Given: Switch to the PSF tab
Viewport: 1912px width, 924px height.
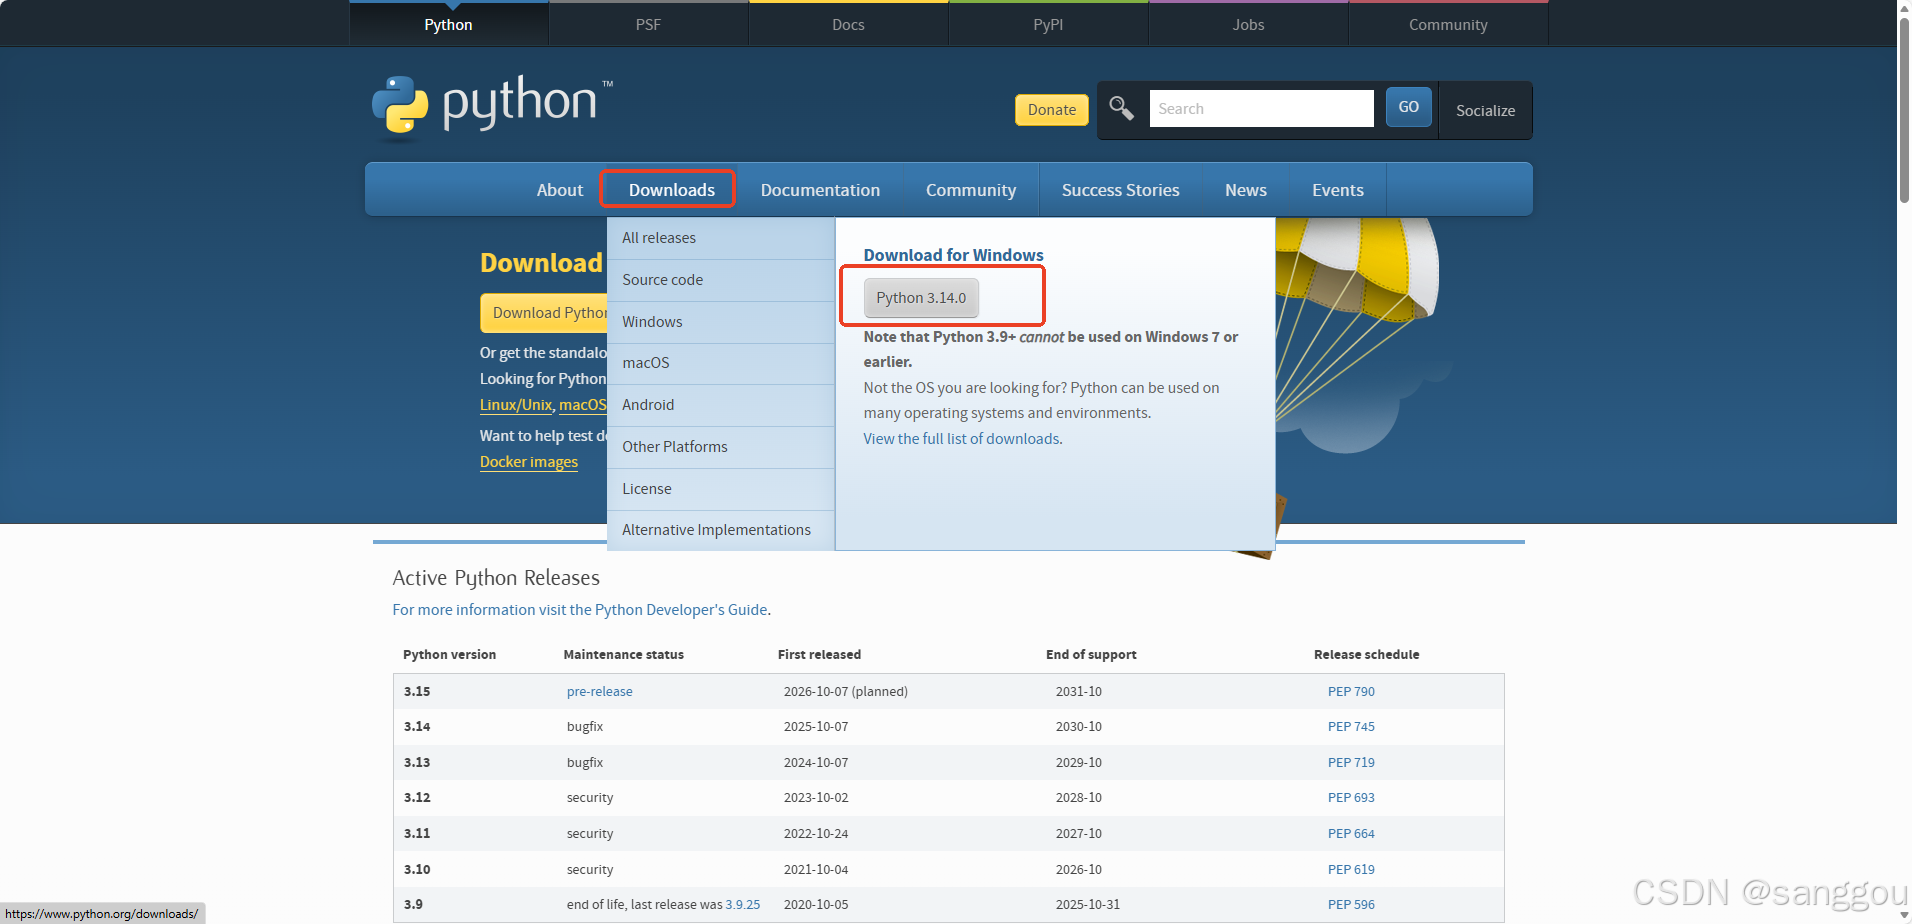Looking at the screenshot, I should pos(648,23).
